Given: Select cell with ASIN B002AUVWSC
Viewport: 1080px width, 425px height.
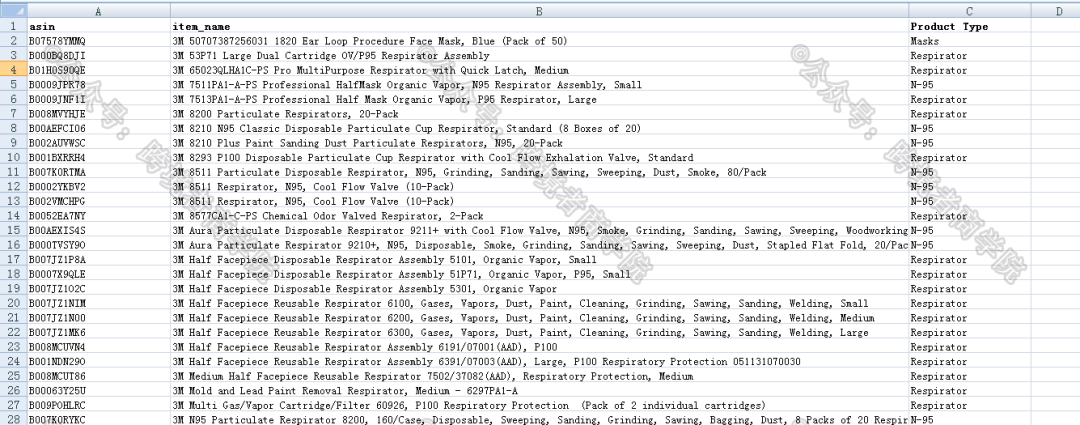Looking at the screenshot, I should point(99,143).
